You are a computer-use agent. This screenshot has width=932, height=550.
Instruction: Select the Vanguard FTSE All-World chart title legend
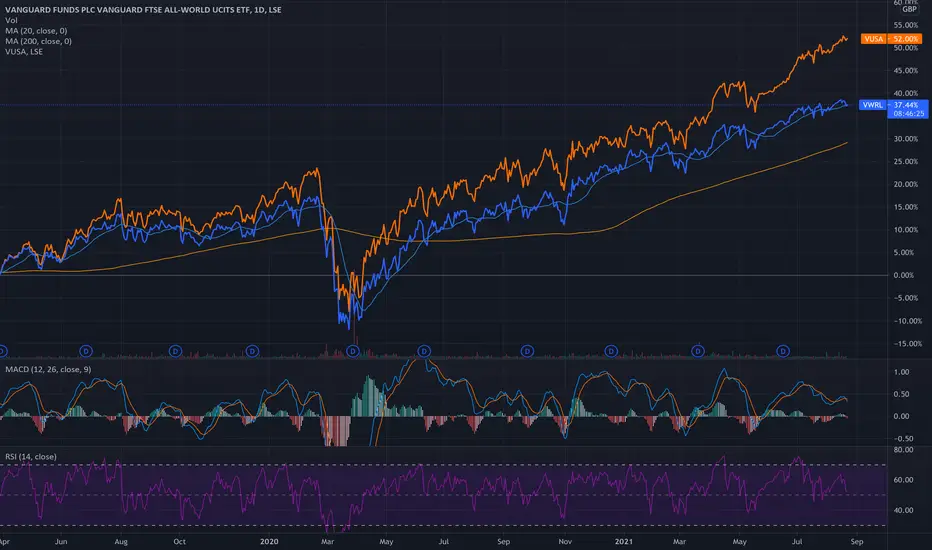pos(143,10)
